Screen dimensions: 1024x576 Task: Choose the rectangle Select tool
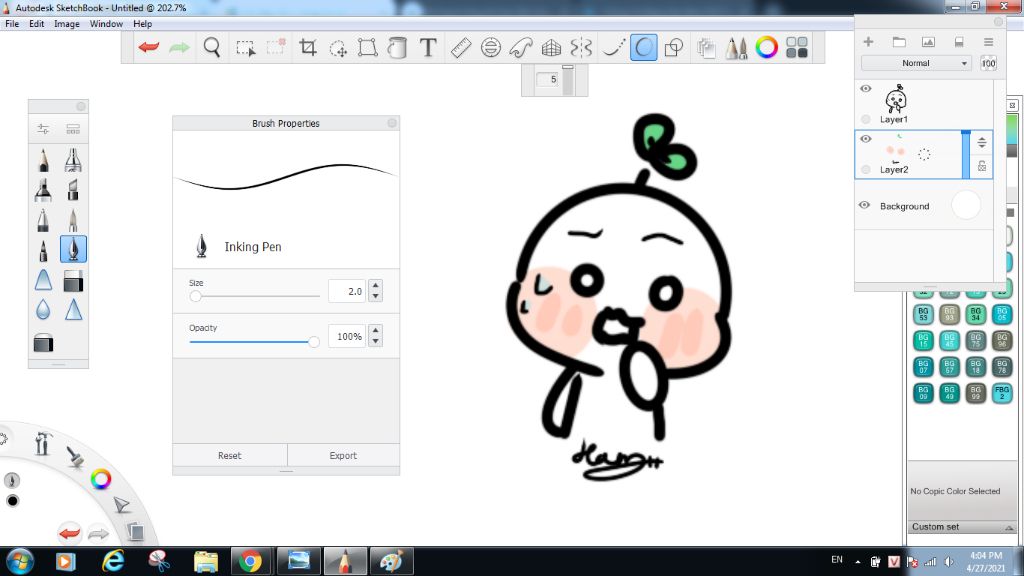246,48
